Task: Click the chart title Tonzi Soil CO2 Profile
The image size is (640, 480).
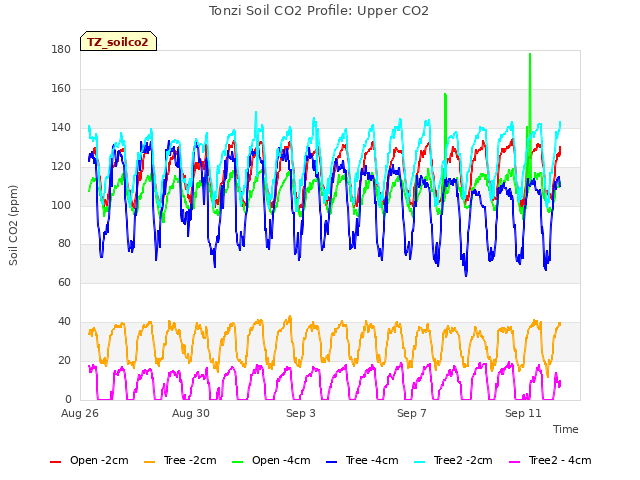Action: click(319, 11)
